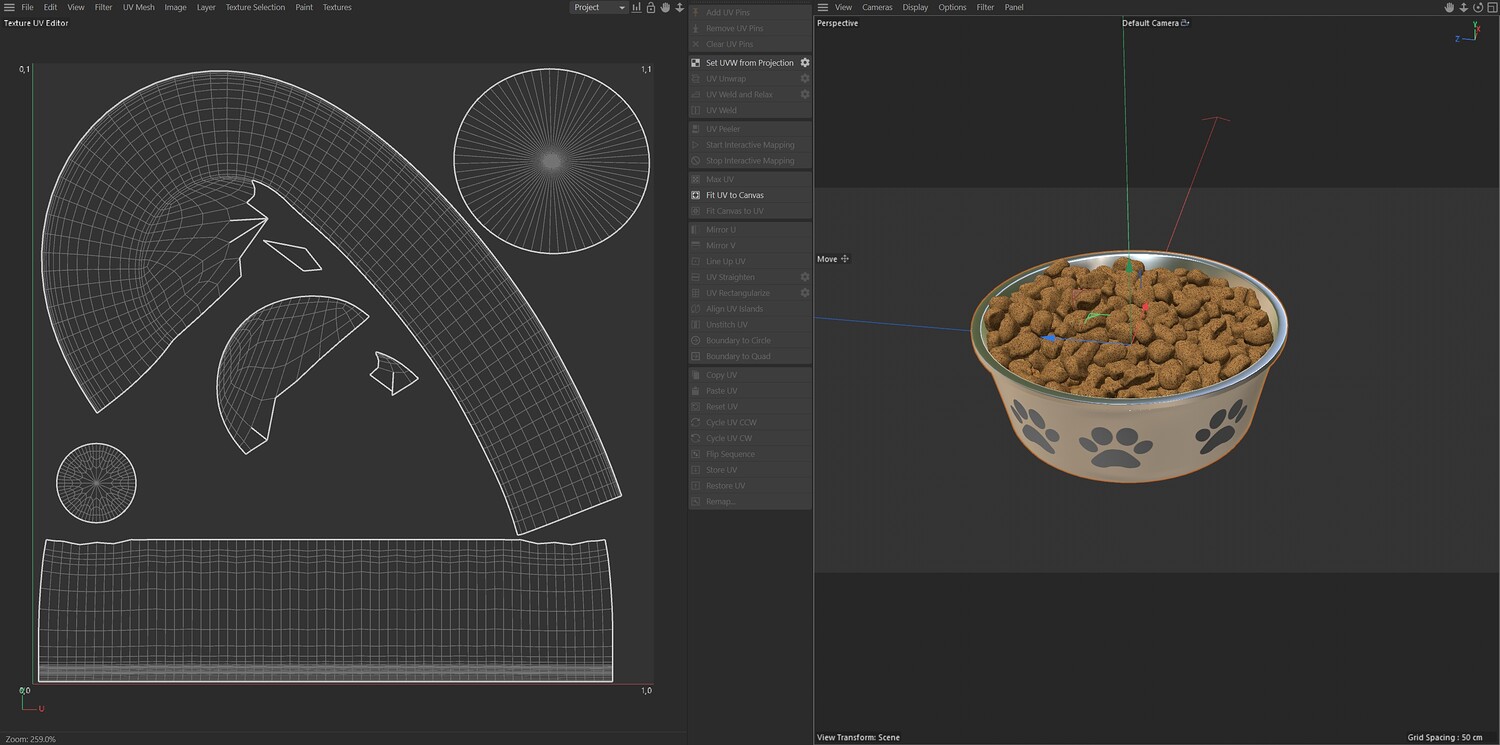Click the Perspective view label

(837, 23)
